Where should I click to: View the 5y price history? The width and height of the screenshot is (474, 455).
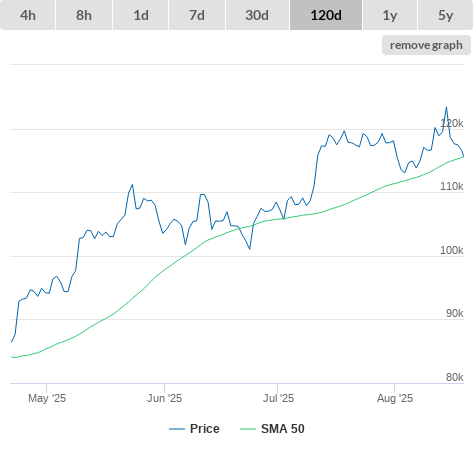(446, 15)
